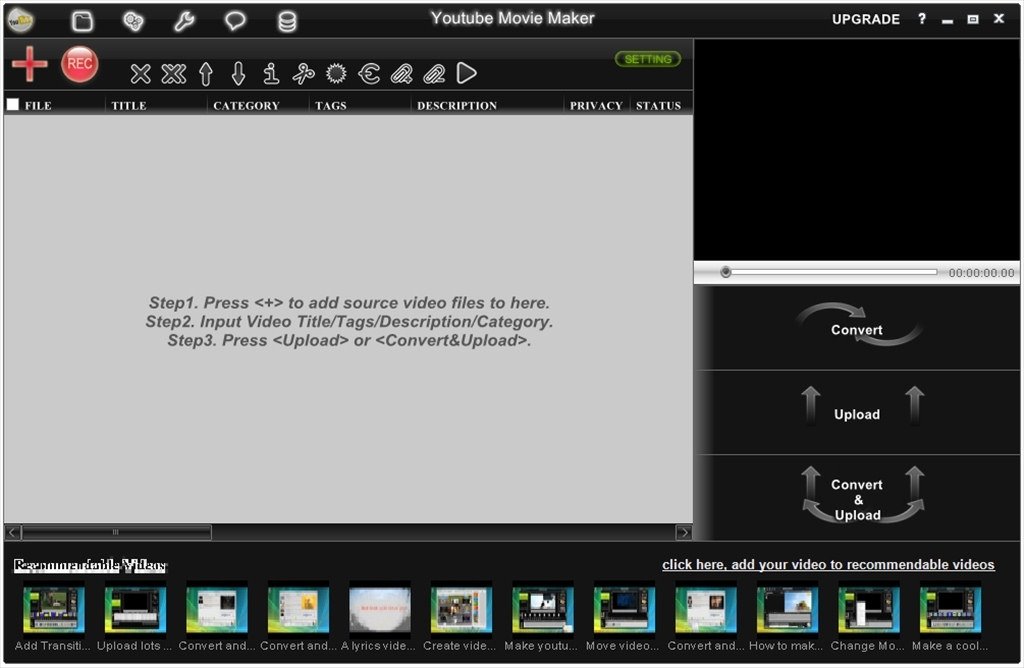
Task: Play the selected video with triangle icon
Action: point(466,73)
